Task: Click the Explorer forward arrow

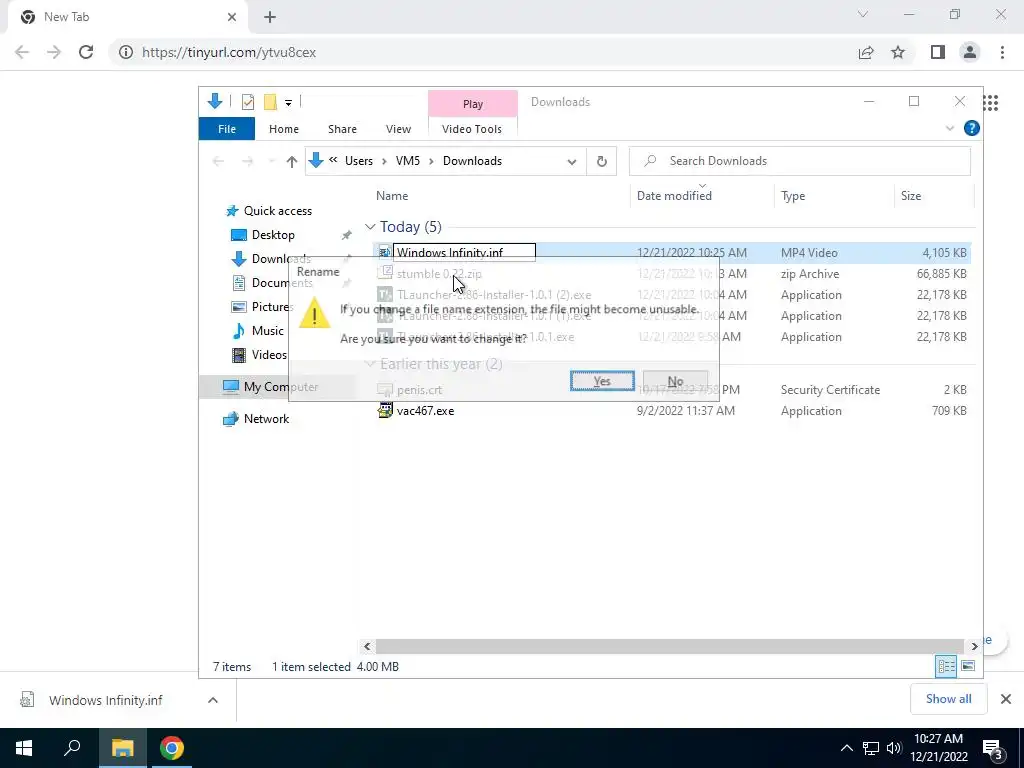Action: pyautogui.click(x=248, y=161)
